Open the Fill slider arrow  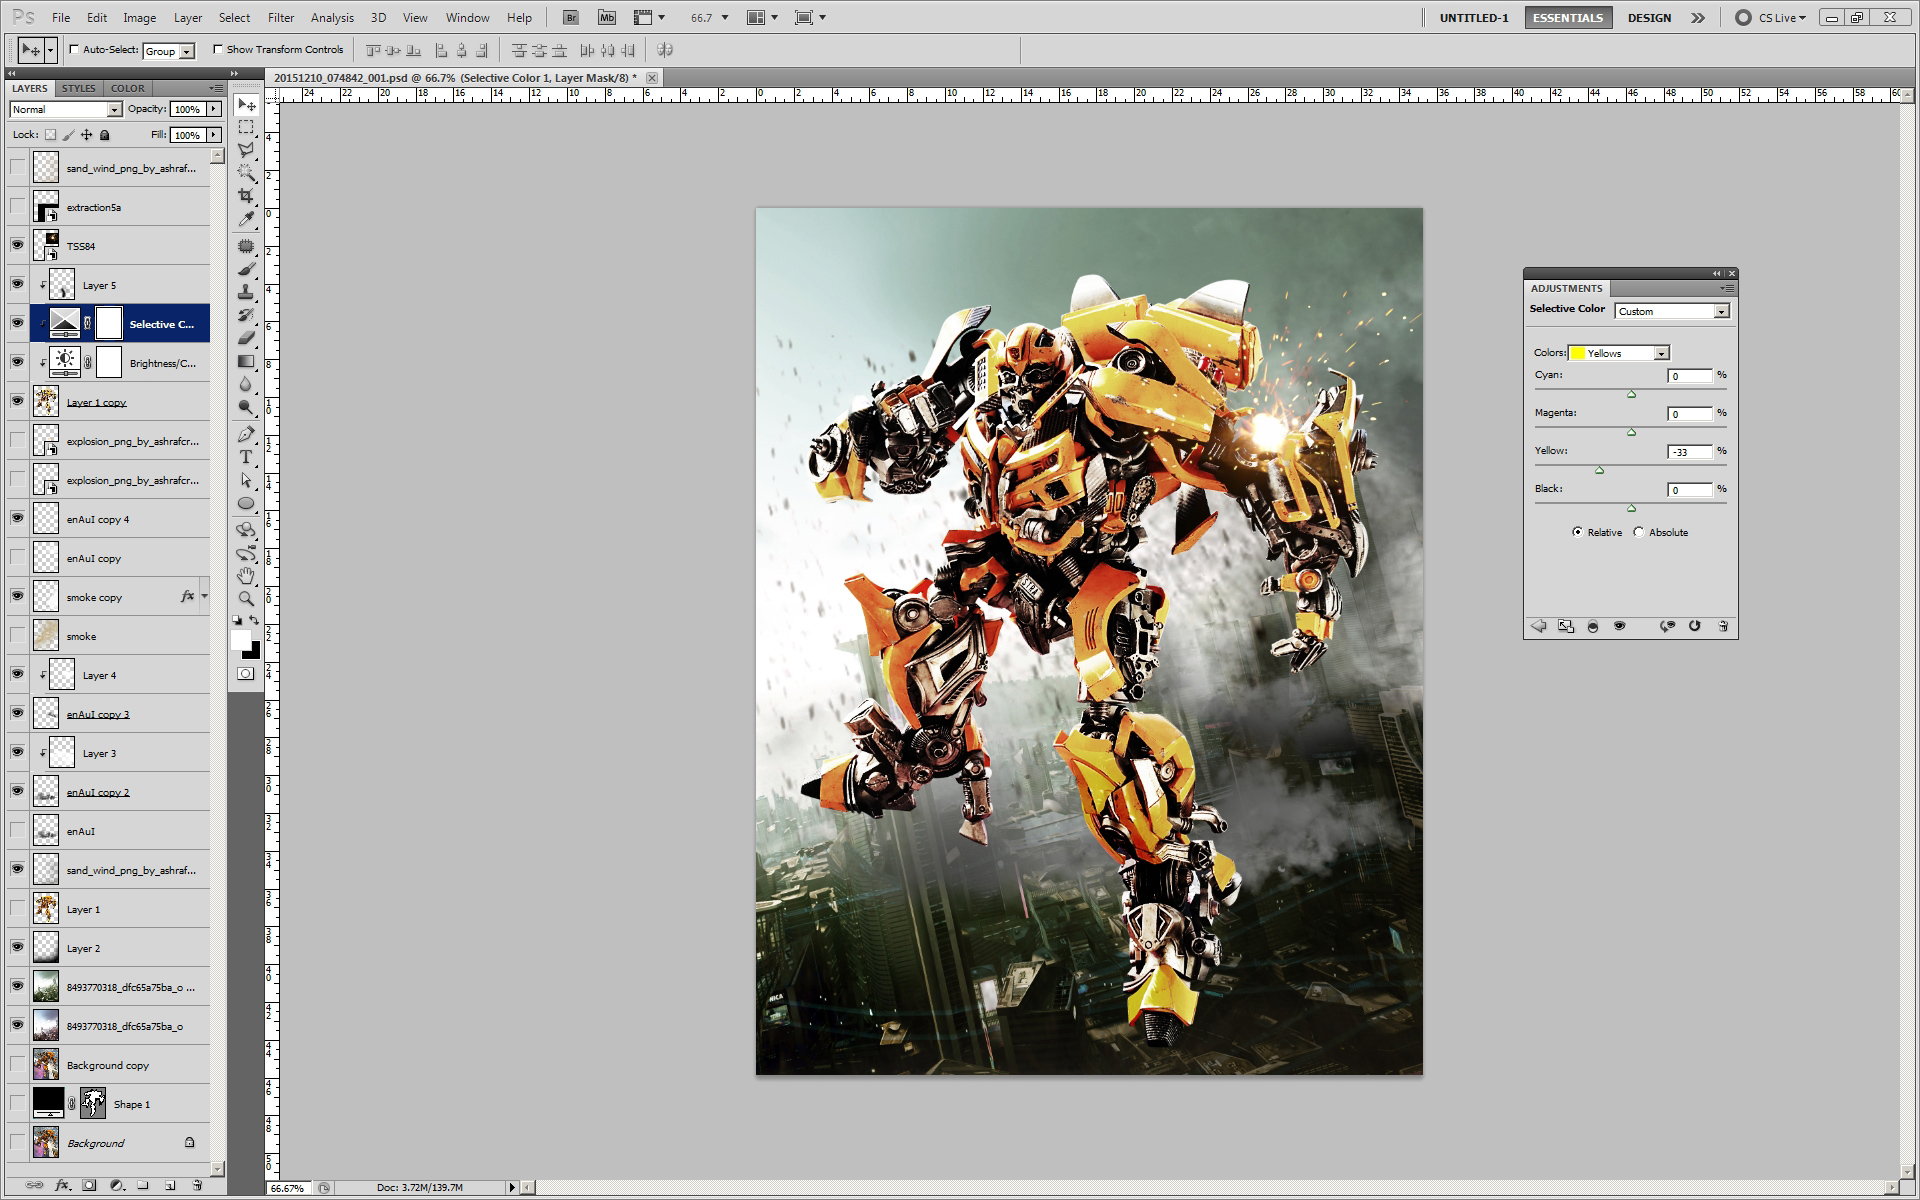tap(214, 135)
